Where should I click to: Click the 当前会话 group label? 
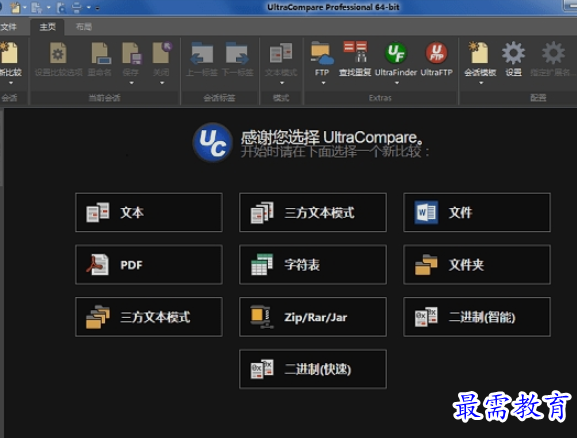point(105,98)
